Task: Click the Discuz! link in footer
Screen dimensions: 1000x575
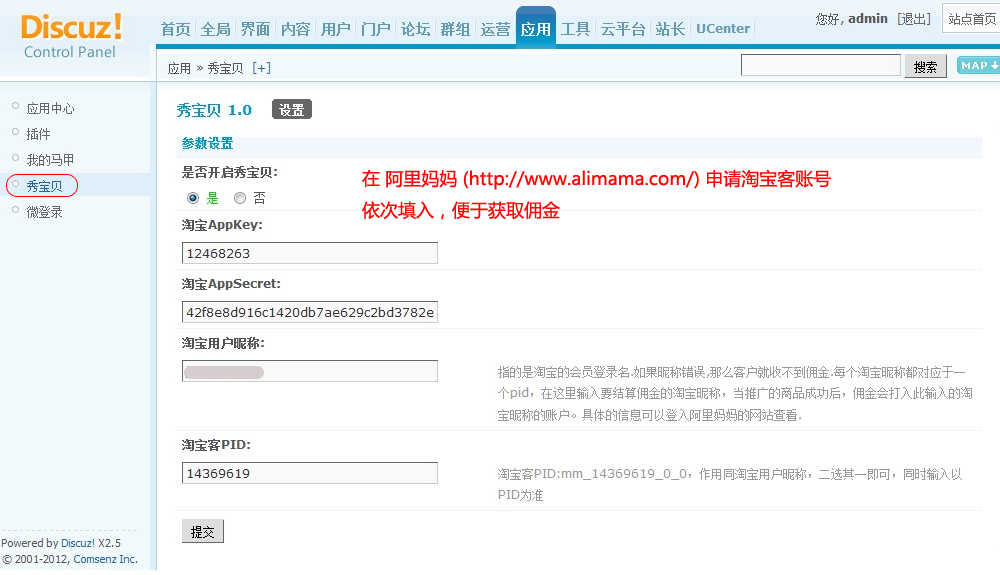Action: pyautogui.click(x=78, y=543)
